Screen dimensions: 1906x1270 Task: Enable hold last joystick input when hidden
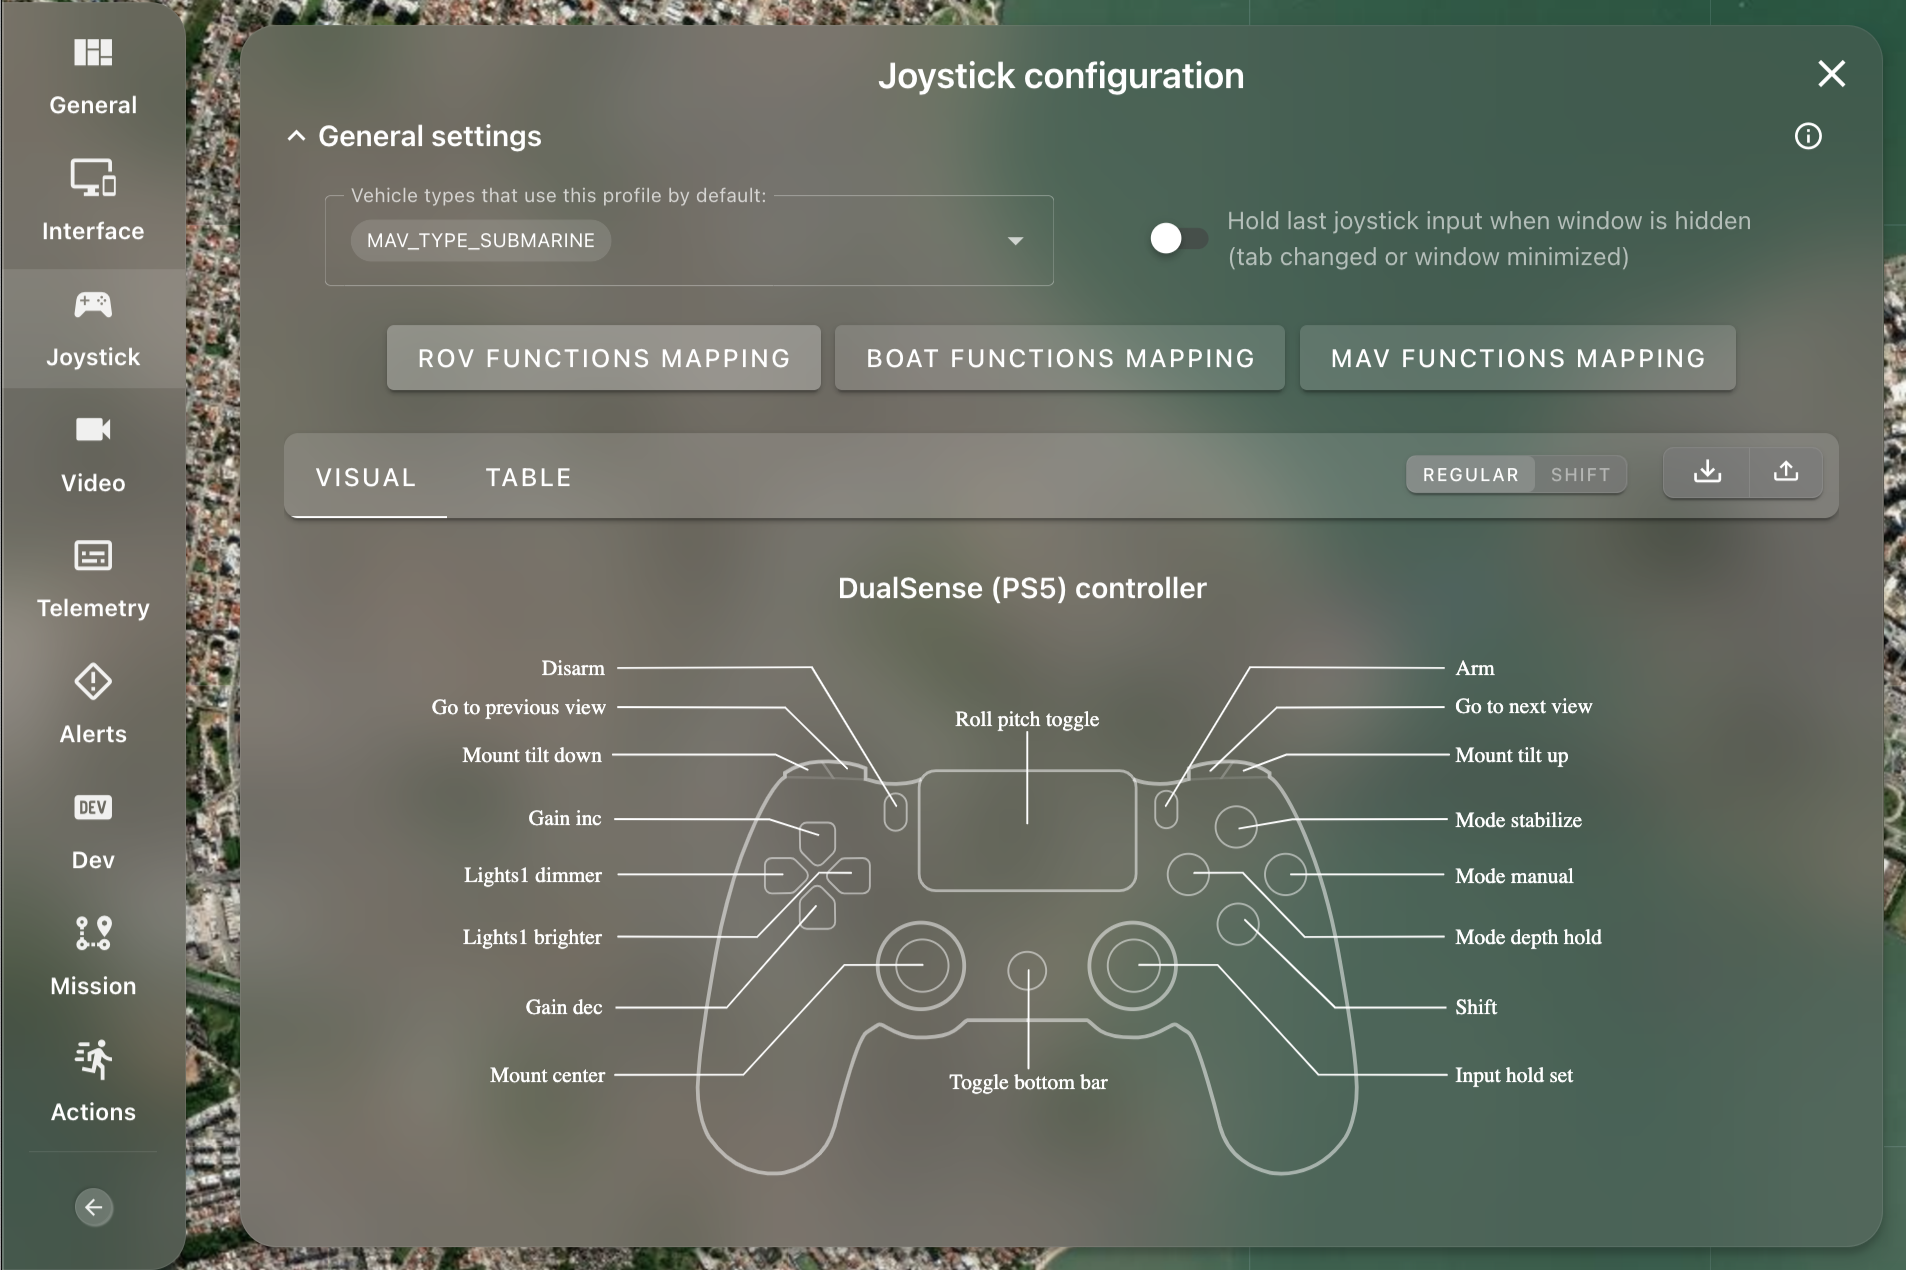[x=1177, y=238]
